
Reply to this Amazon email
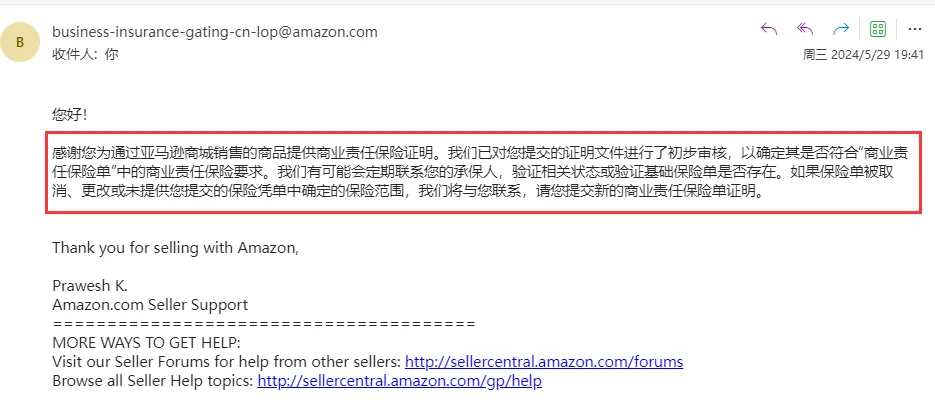[x=769, y=29]
